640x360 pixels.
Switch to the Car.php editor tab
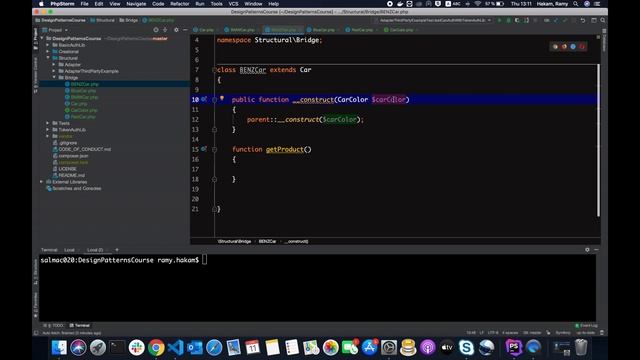tap(205, 30)
